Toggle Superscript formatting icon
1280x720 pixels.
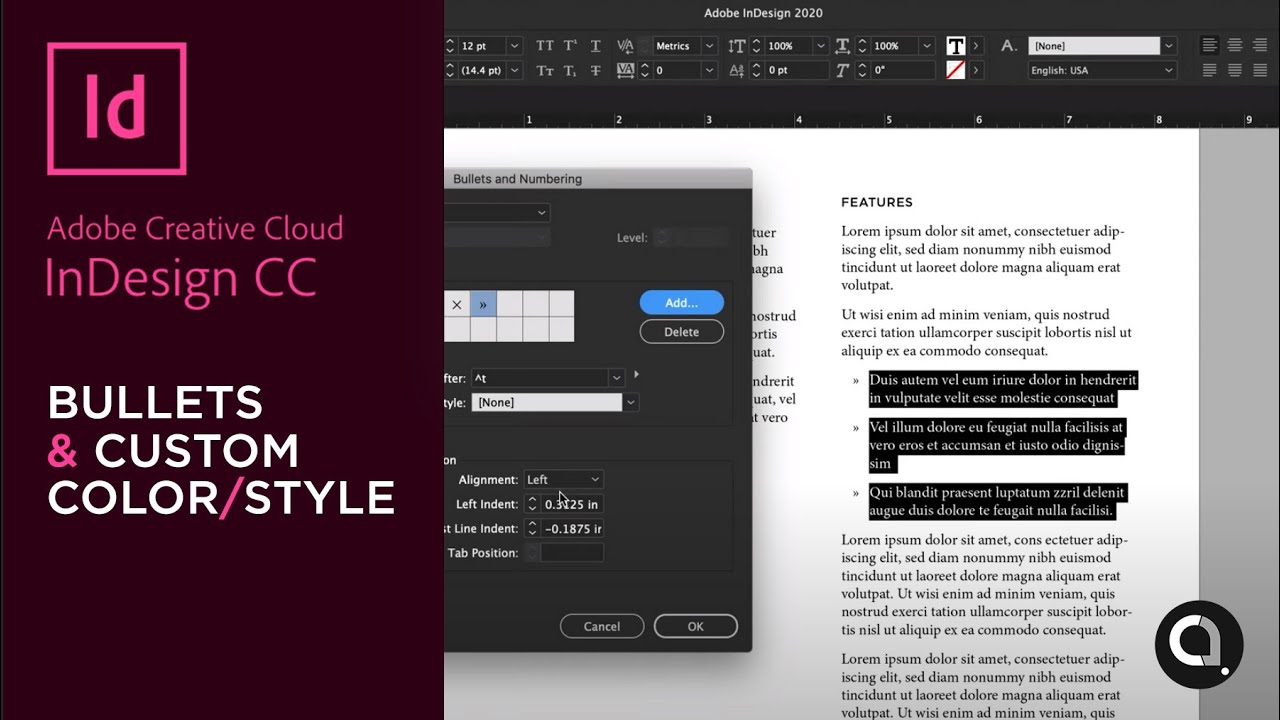click(x=570, y=46)
